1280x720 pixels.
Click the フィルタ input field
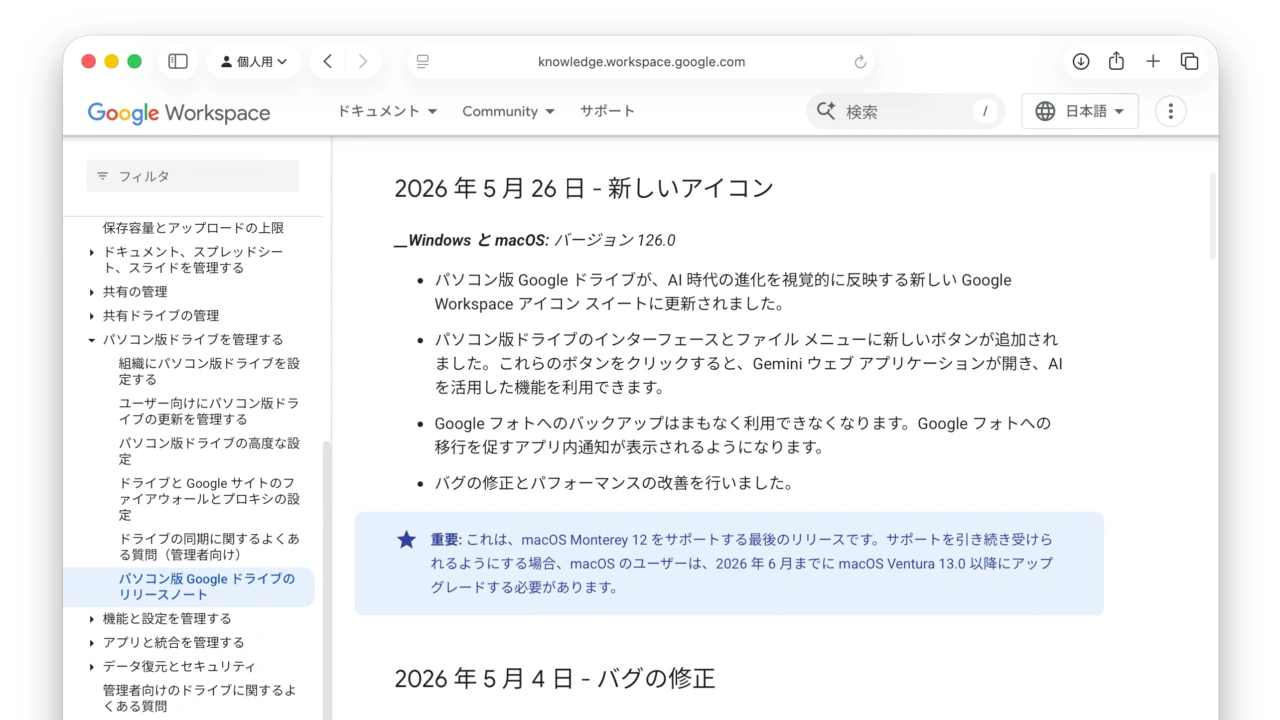pos(193,176)
